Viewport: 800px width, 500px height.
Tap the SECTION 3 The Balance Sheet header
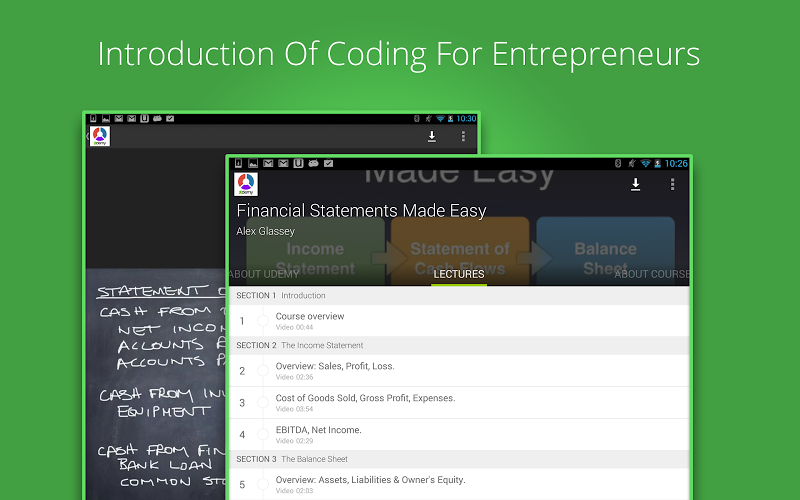coord(459,459)
